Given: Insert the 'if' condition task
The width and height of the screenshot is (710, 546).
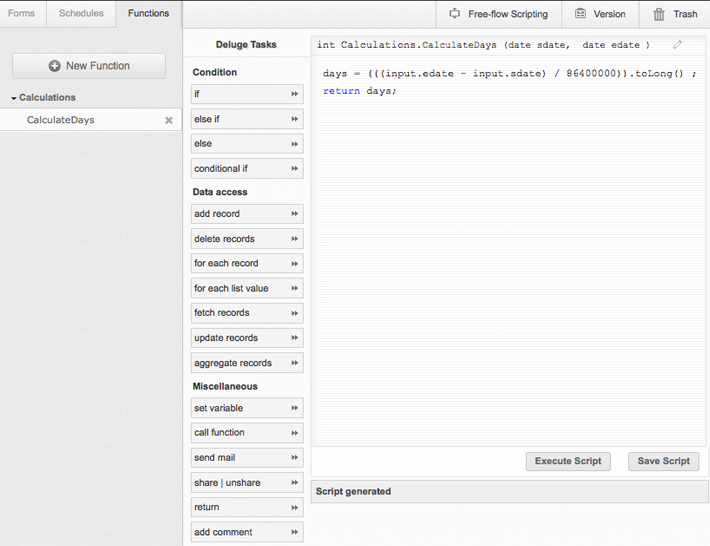Looking at the screenshot, I should (247, 94).
